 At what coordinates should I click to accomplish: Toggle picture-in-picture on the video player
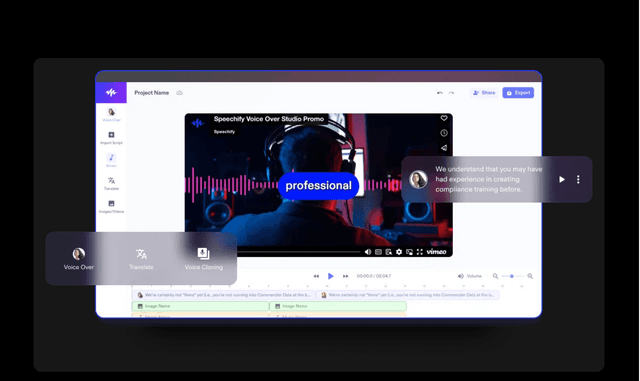click(409, 252)
